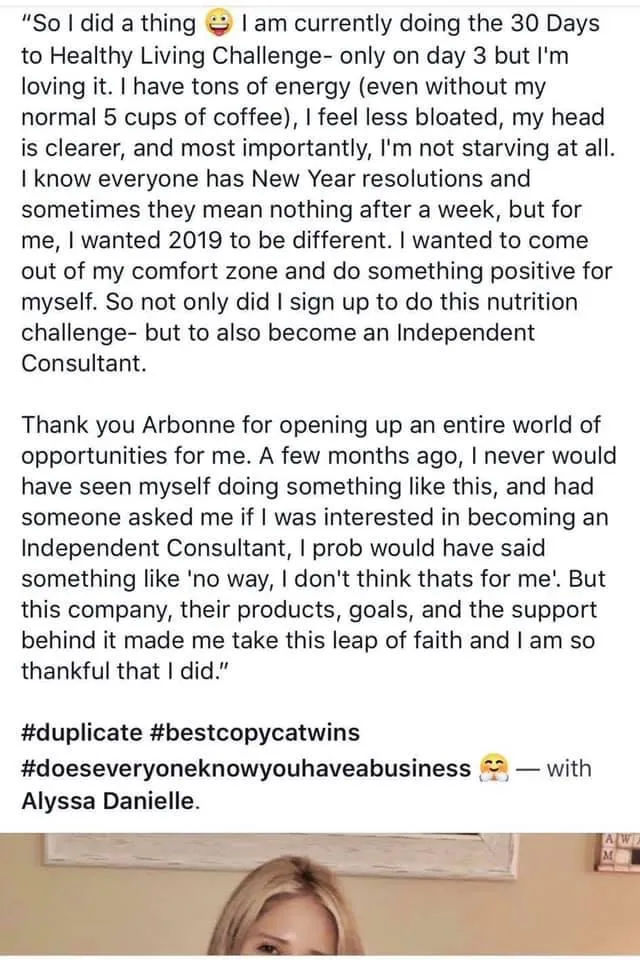Open the #doeseveryoneknowyouhaveabusiness hashtag link

[246, 768]
